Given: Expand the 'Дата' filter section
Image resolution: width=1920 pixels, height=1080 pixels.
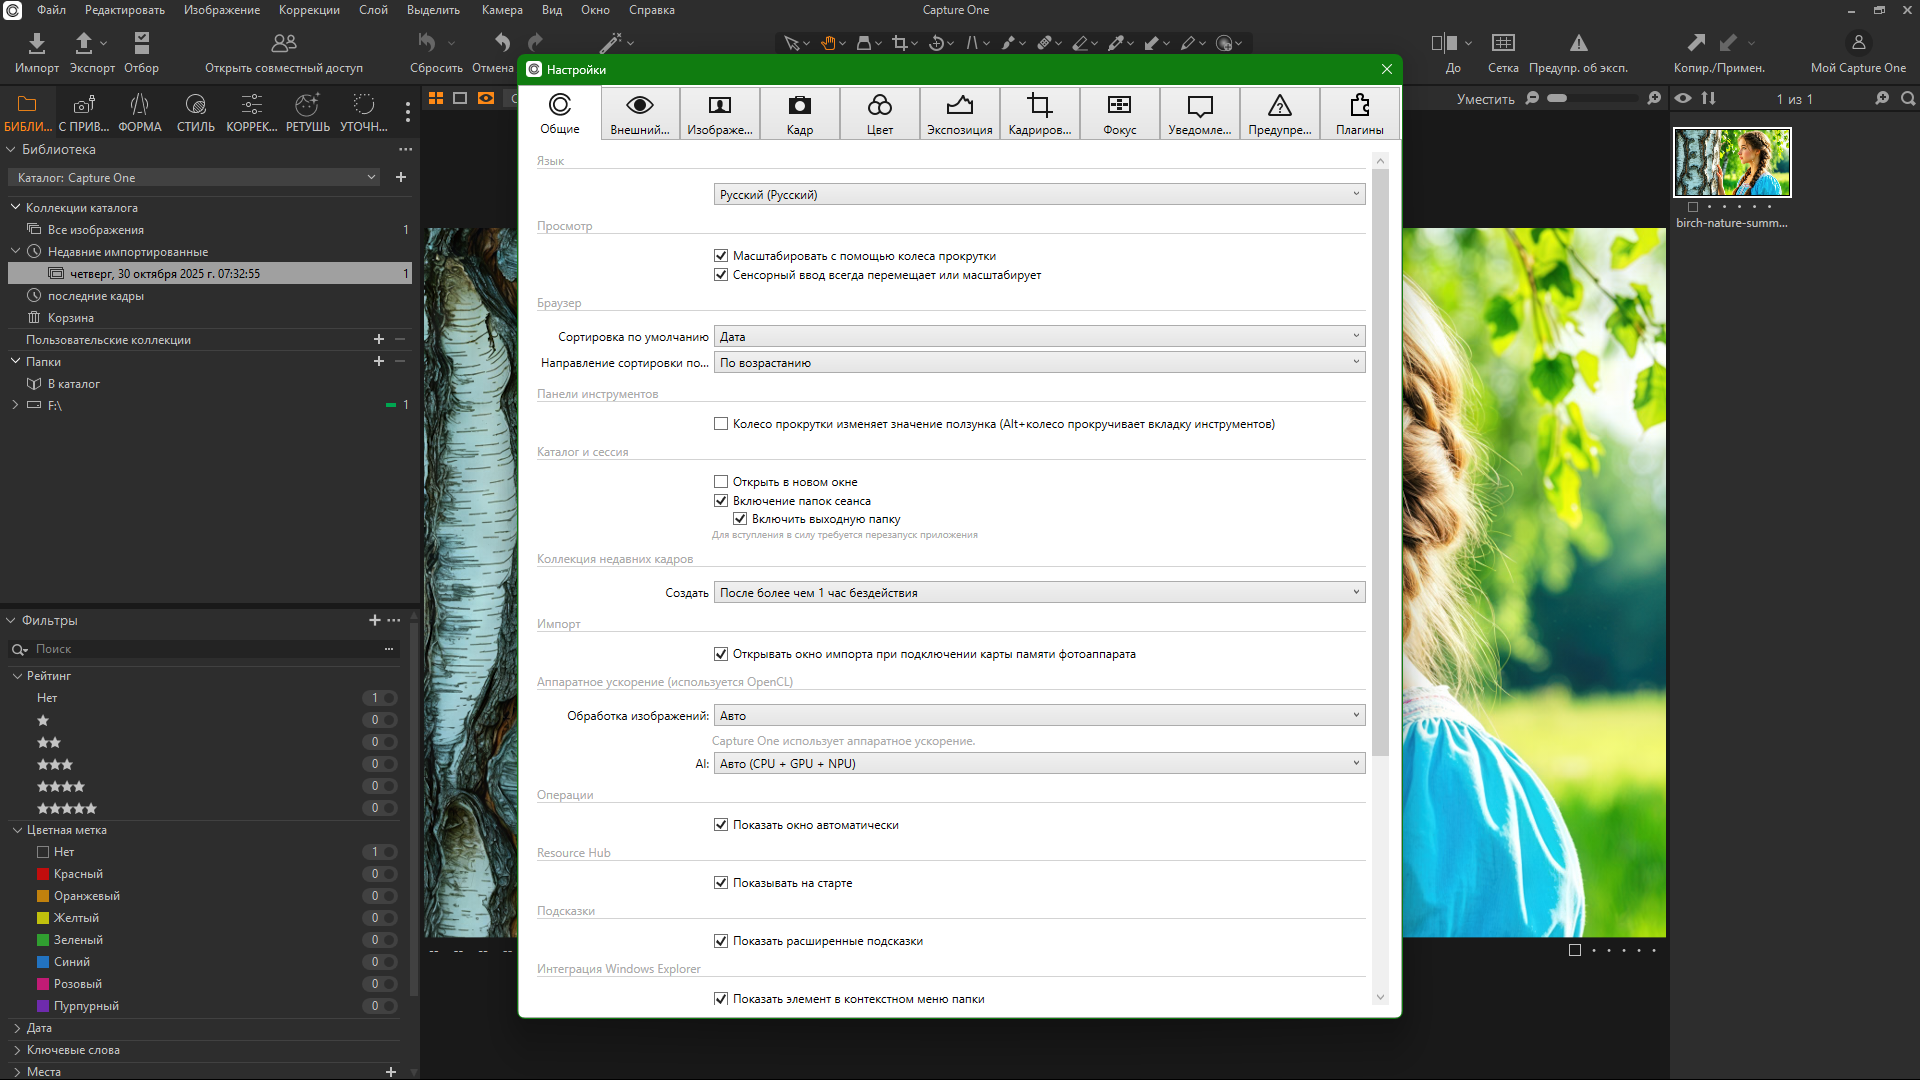Looking at the screenshot, I should [x=40, y=1028].
